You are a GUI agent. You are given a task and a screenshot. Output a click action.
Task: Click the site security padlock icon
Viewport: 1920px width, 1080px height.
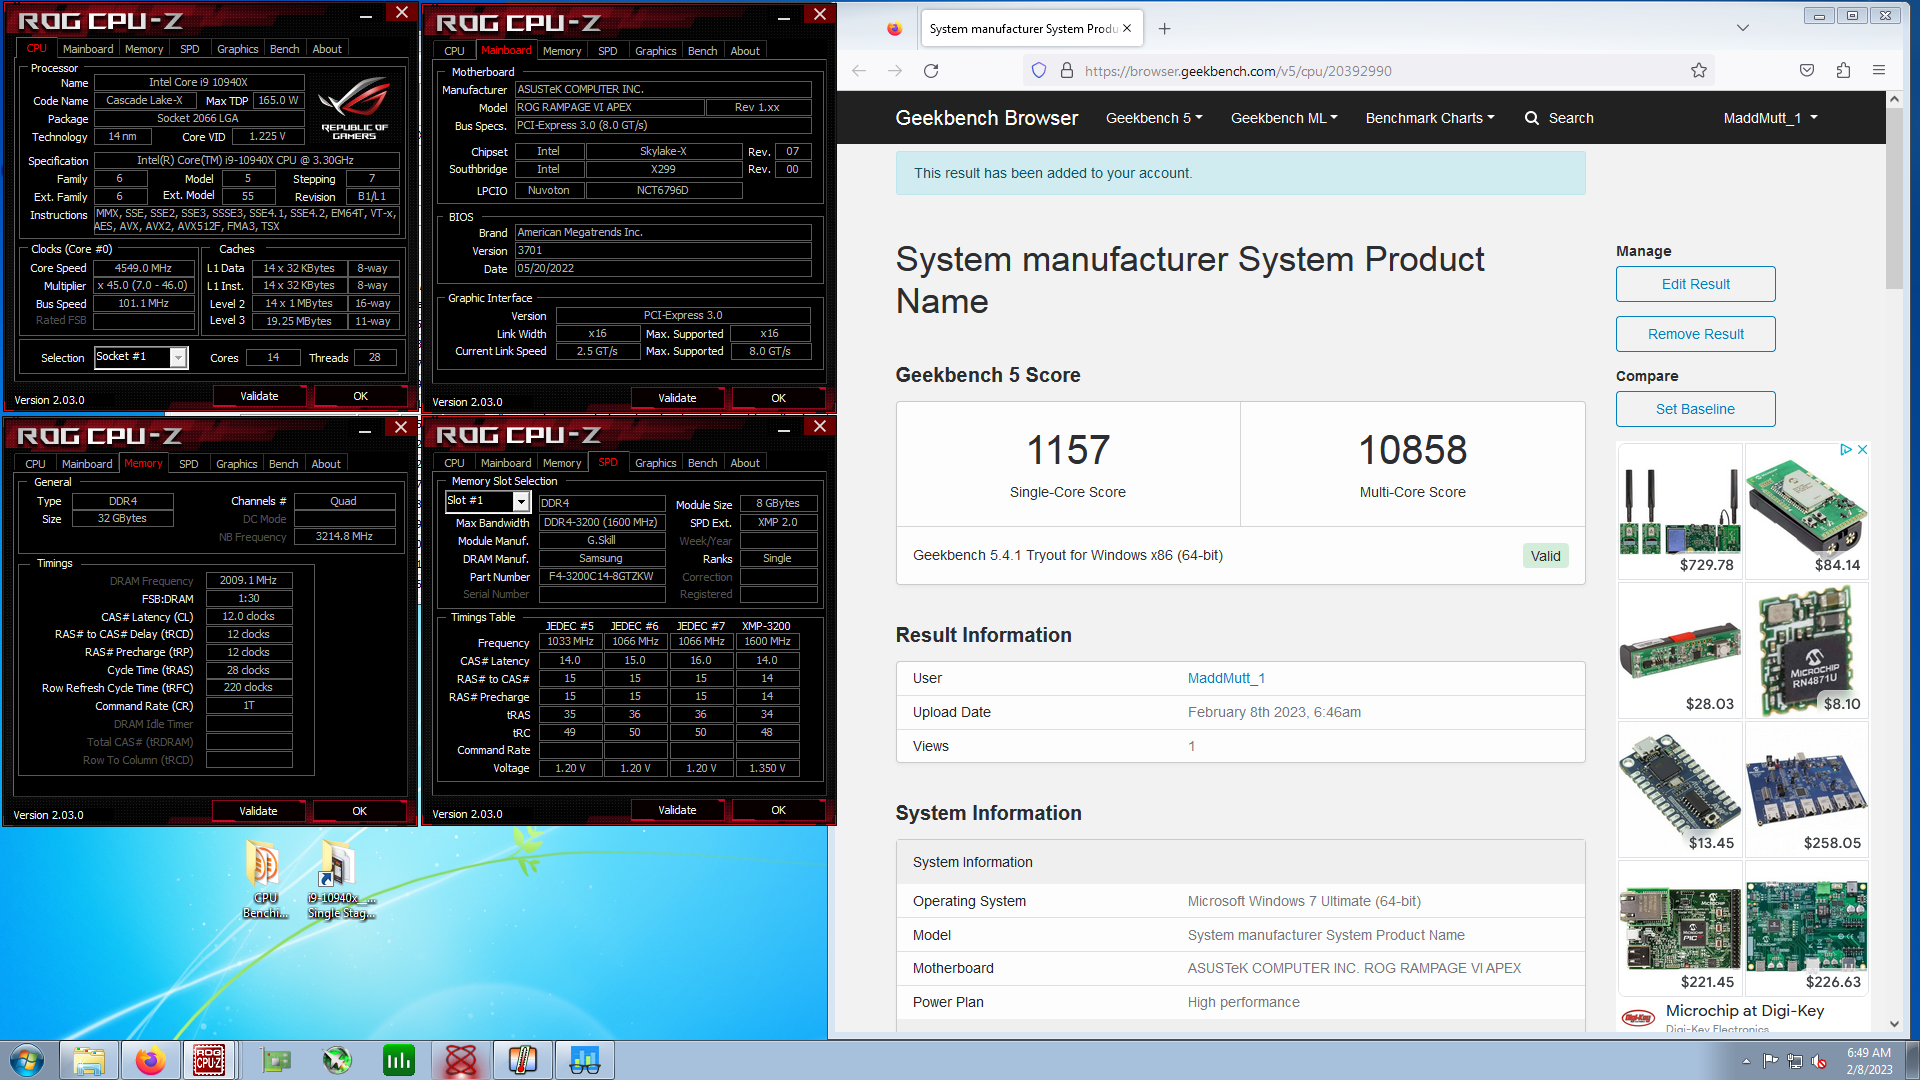(1067, 71)
